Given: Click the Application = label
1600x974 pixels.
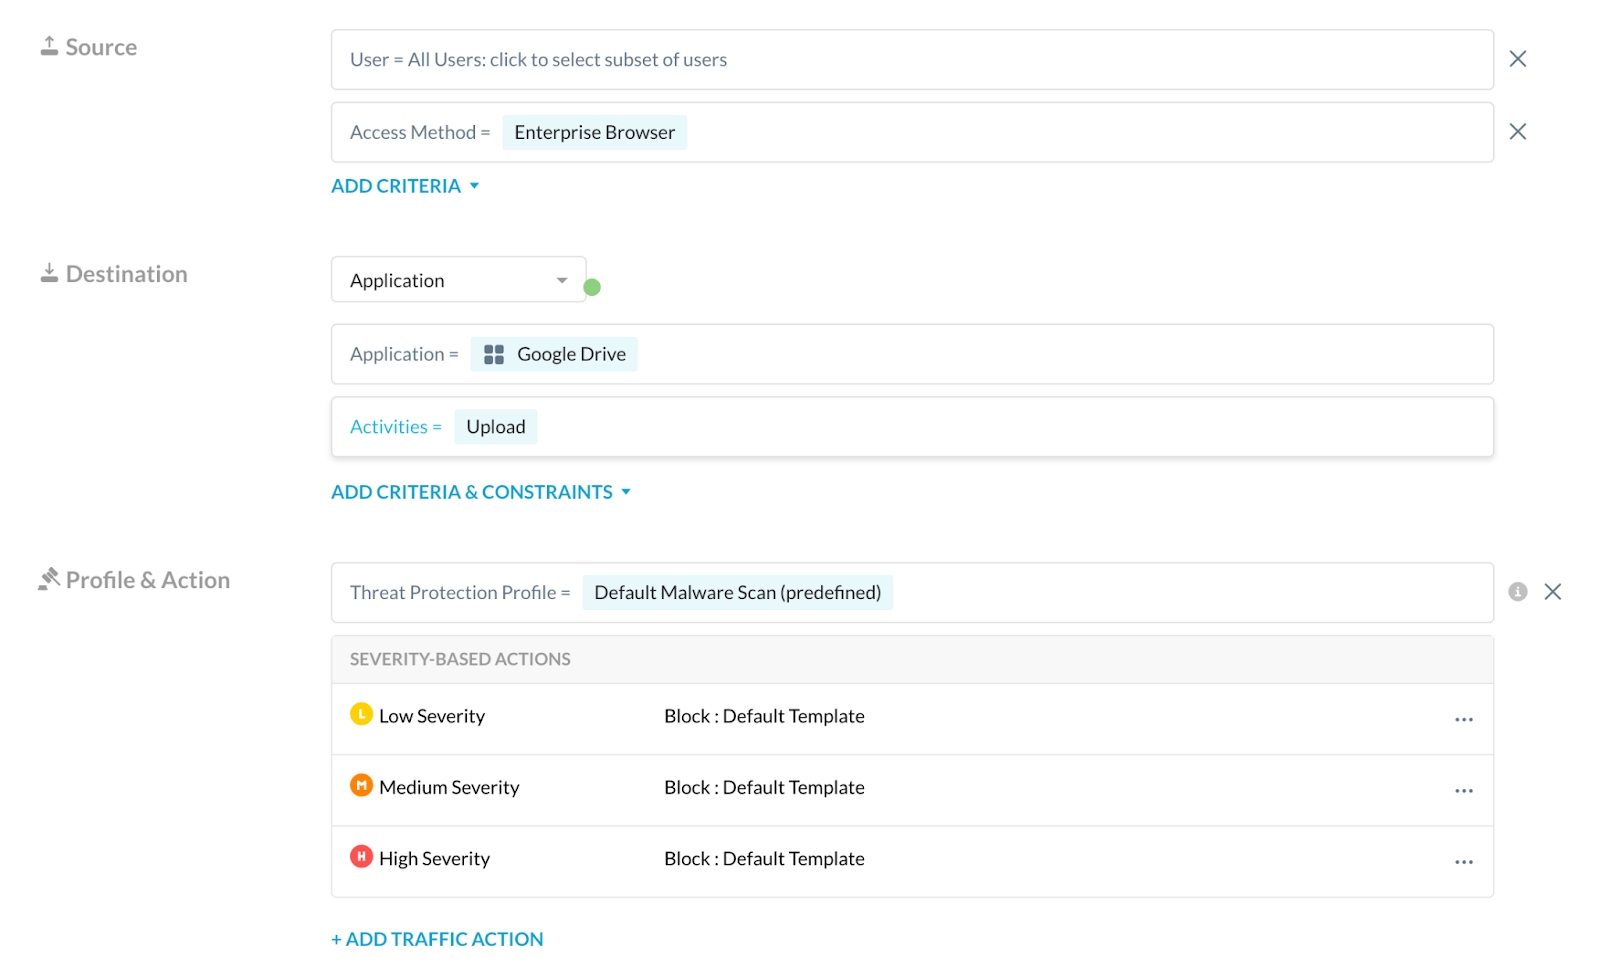Looking at the screenshot, I should tap(404, 354).
